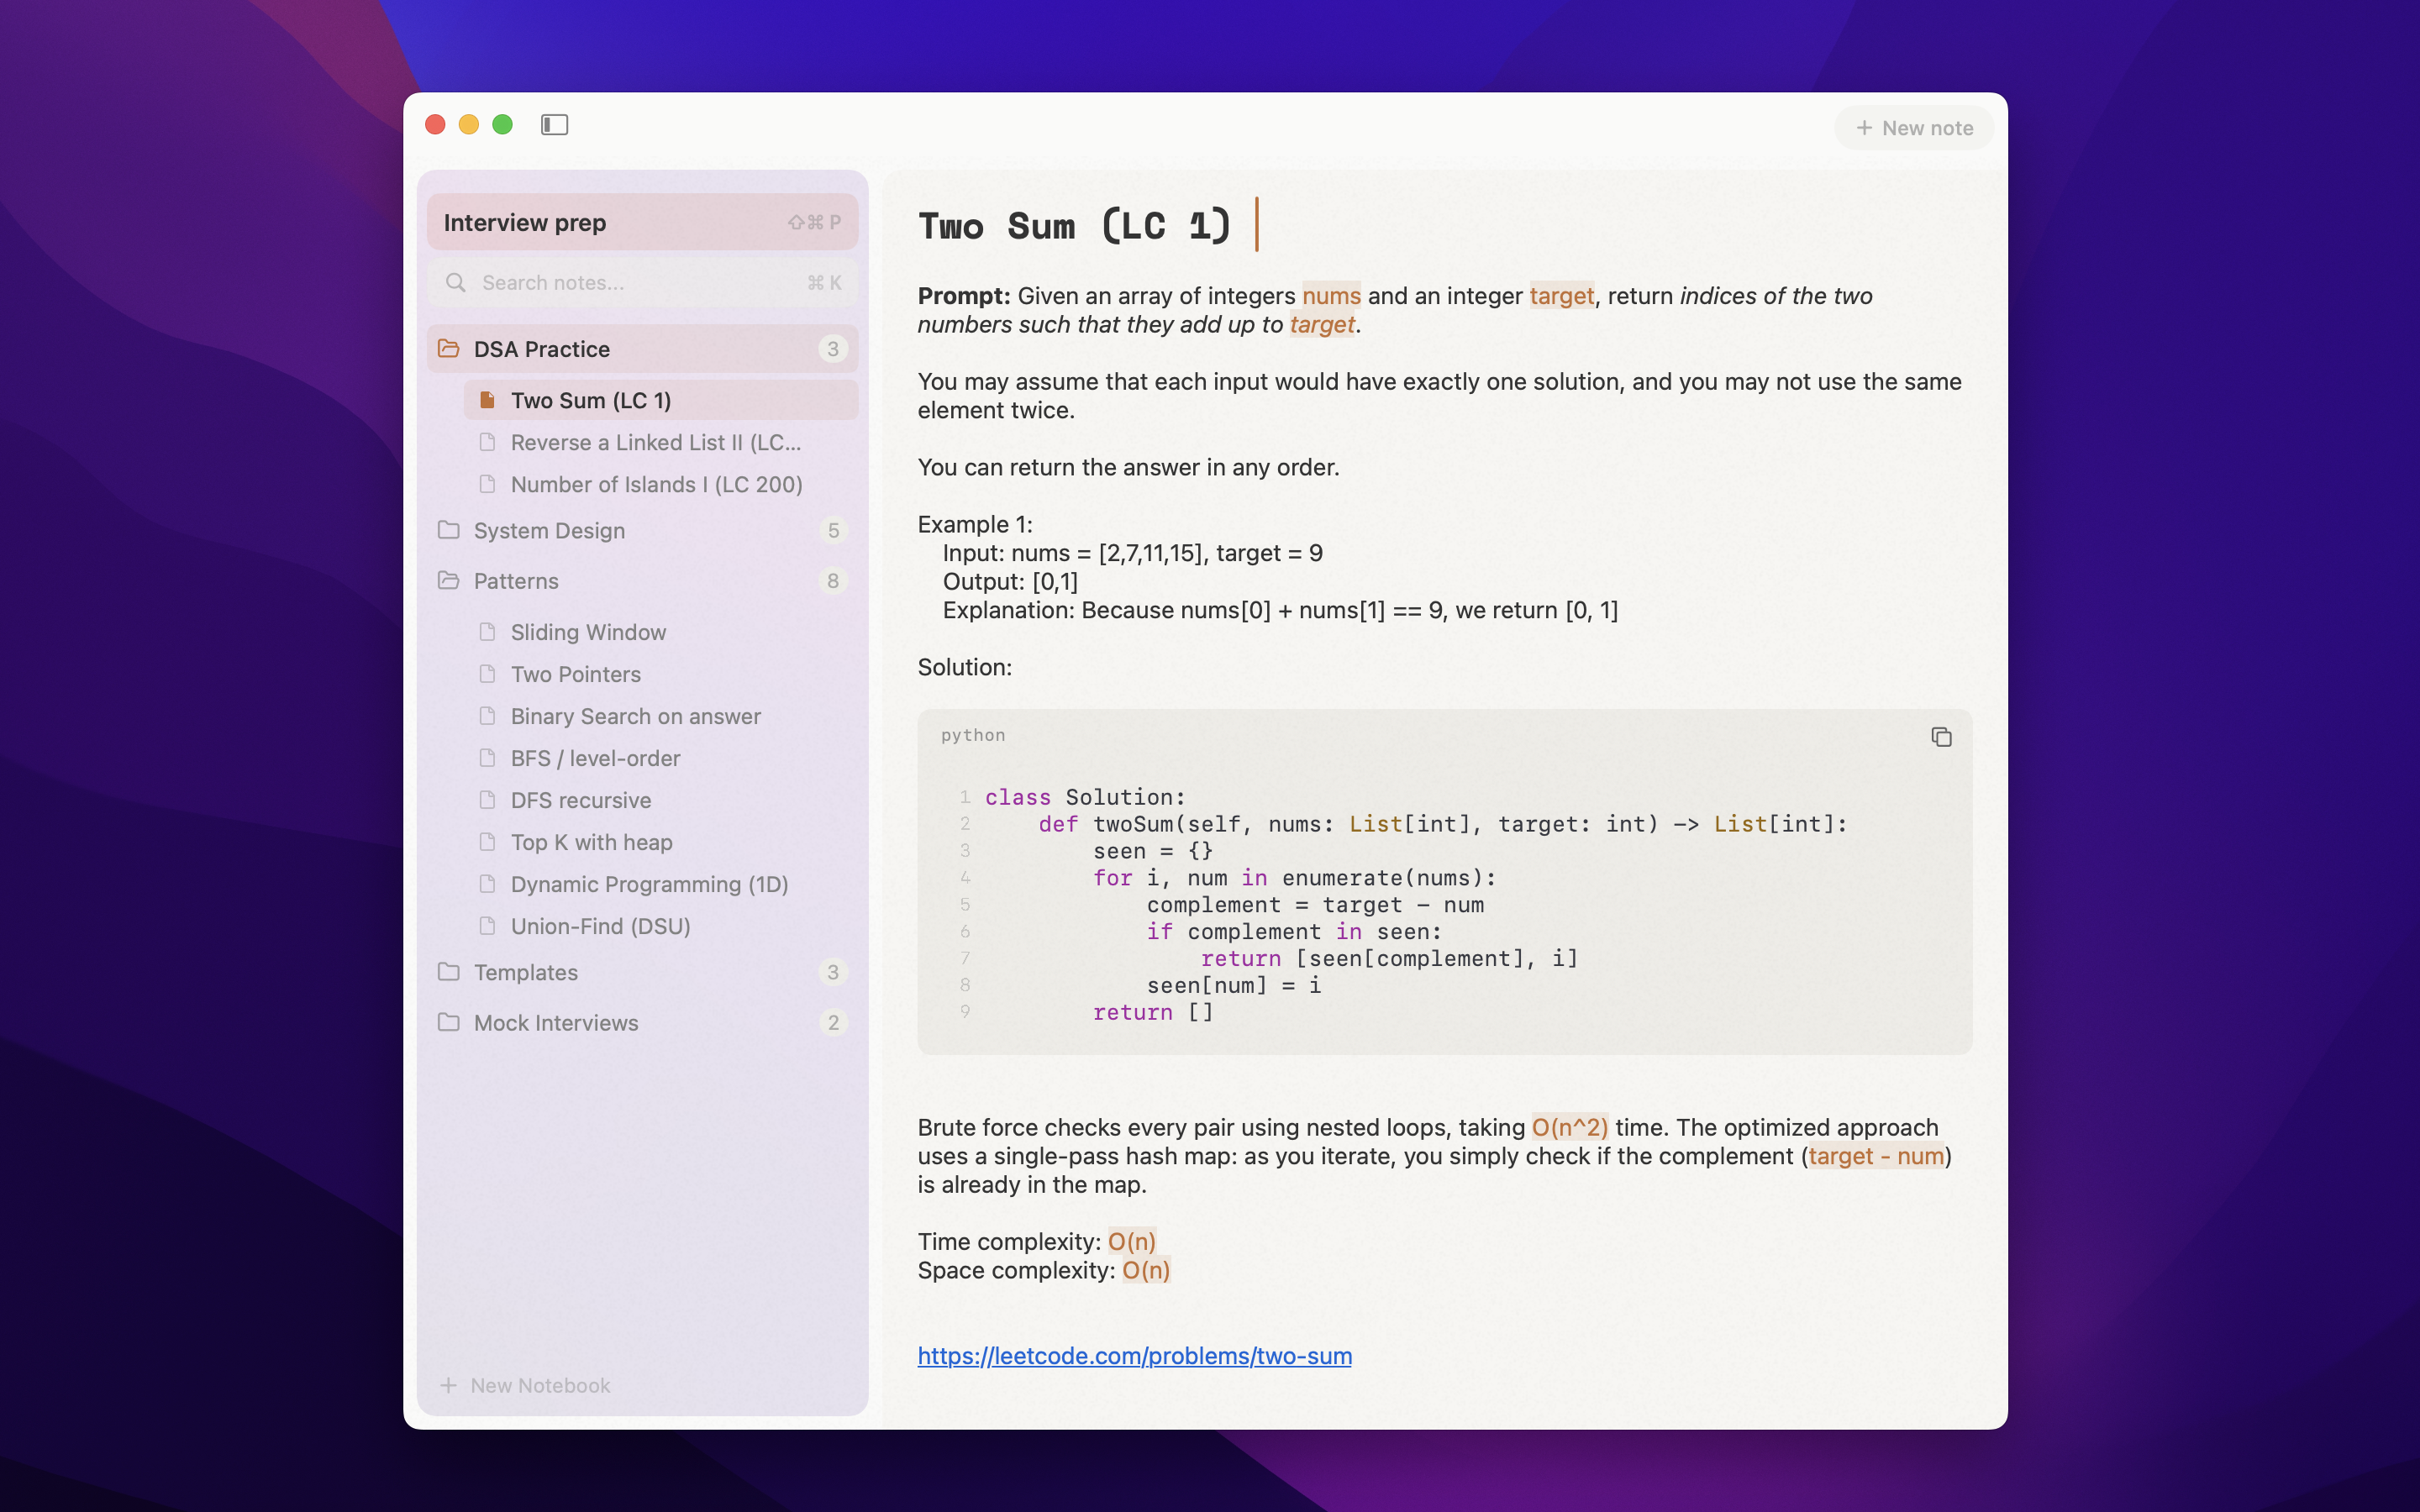The width and height of the screenshot is (2420, 1512).
Task: Click code line def twoSum
Action: [x=1442, y=824]
